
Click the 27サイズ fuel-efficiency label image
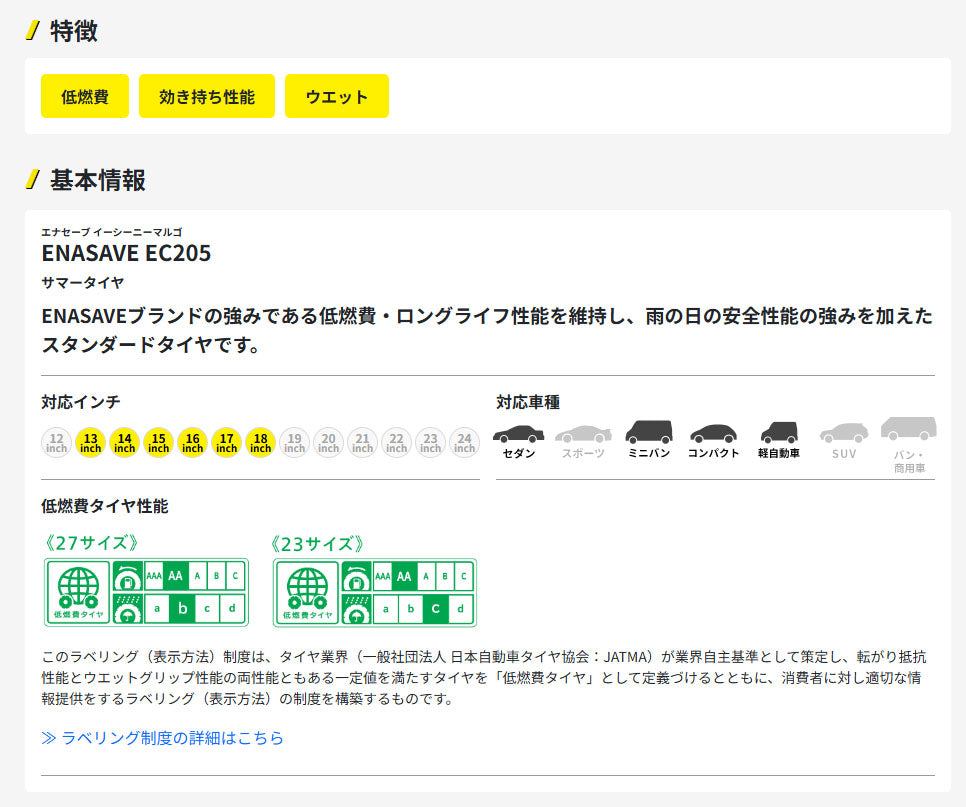coord(146,592)
